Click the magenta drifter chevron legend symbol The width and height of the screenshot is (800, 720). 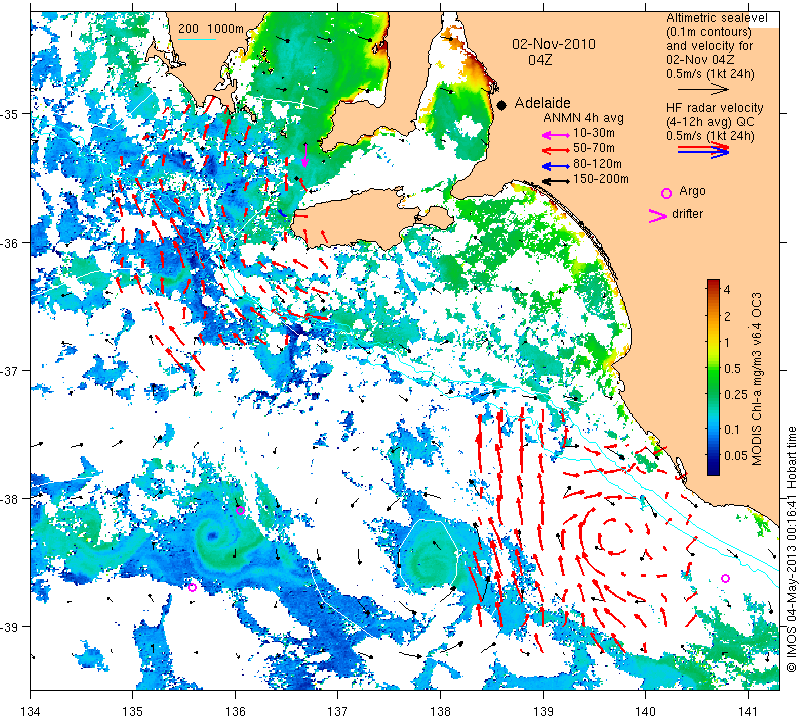click(658, 216)
